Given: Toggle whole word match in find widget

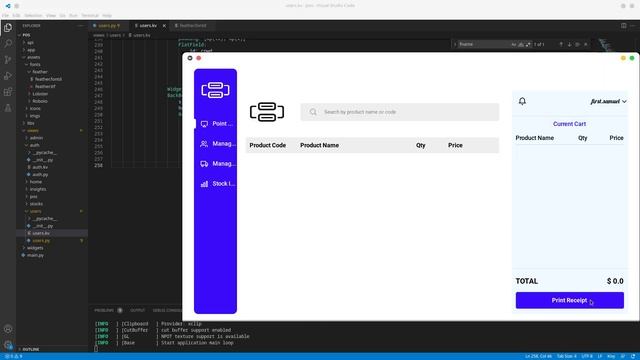Looking at the screenshot, I should click(521, 44).
